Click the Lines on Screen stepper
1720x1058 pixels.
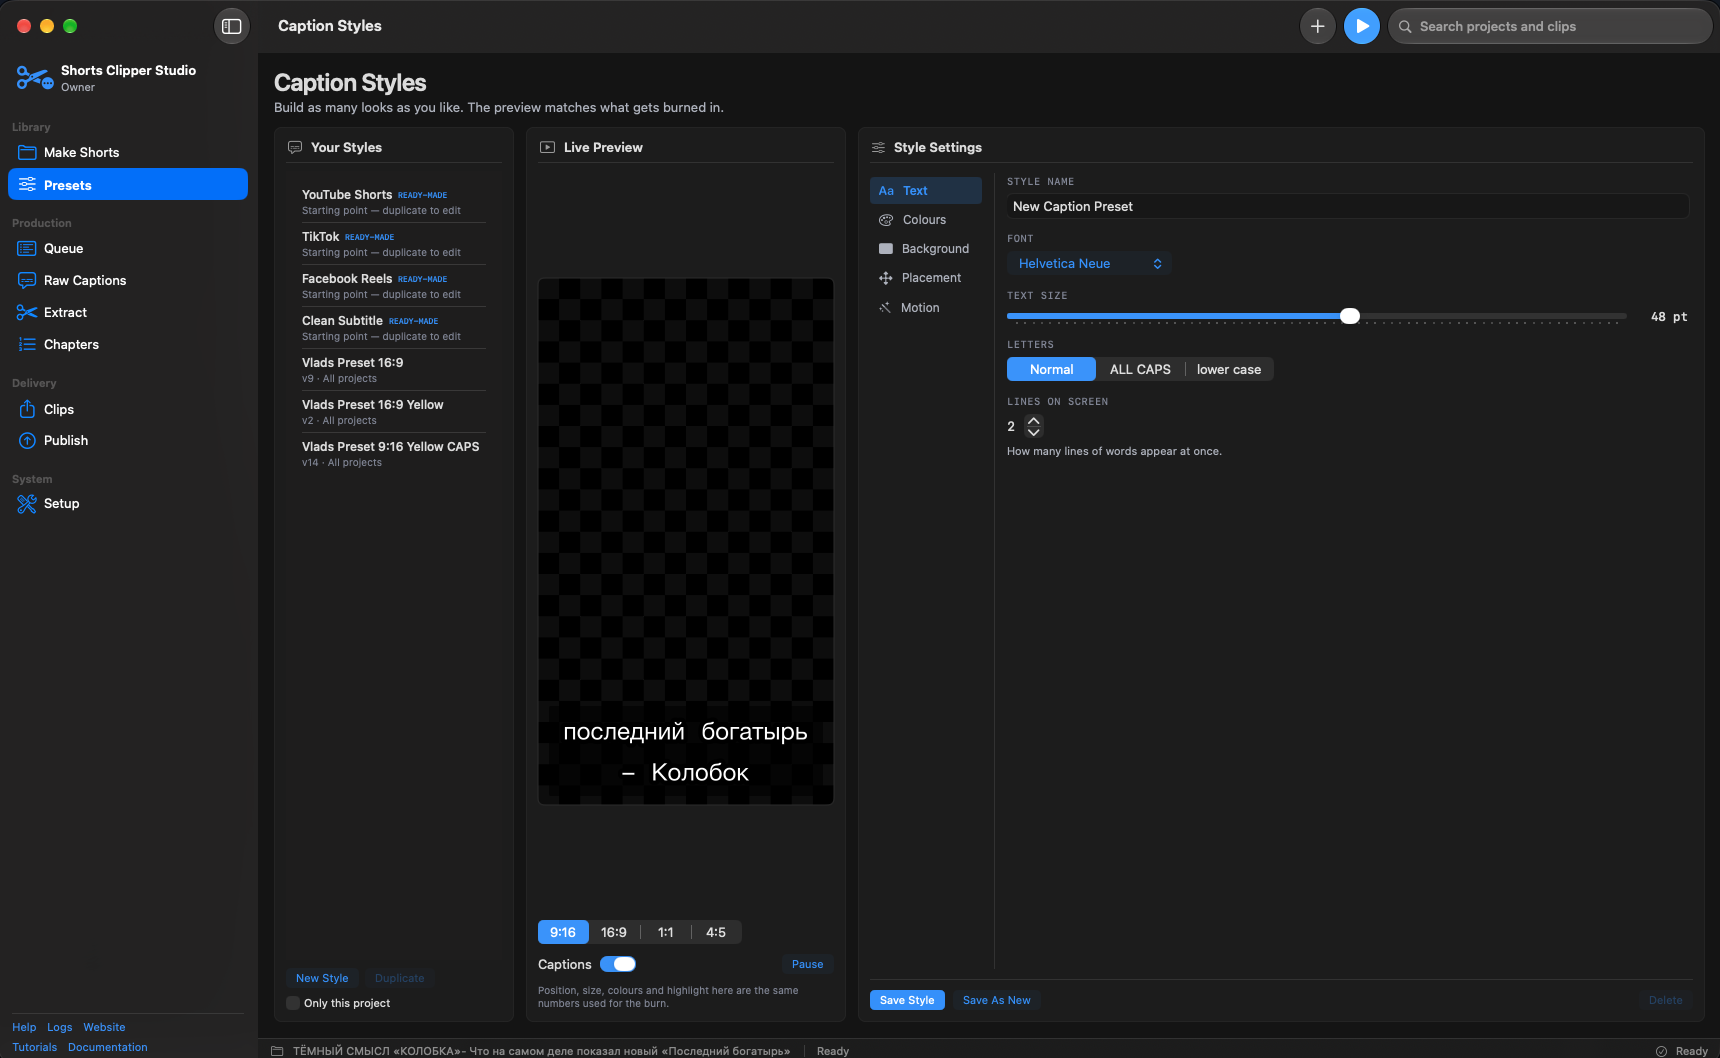(x=1034, y=426)
